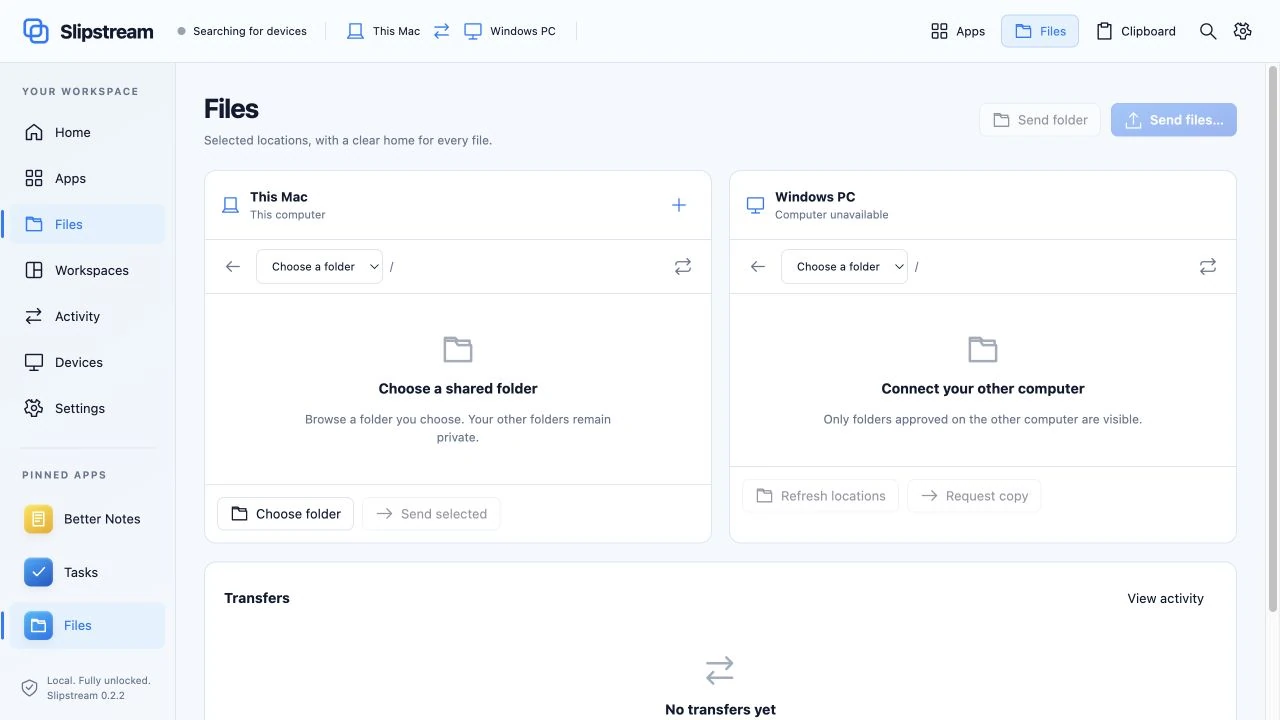This screenshot has width=1280, height=720.
Task: Go back in This Mac folder navigation
Action: pos(233,267)
